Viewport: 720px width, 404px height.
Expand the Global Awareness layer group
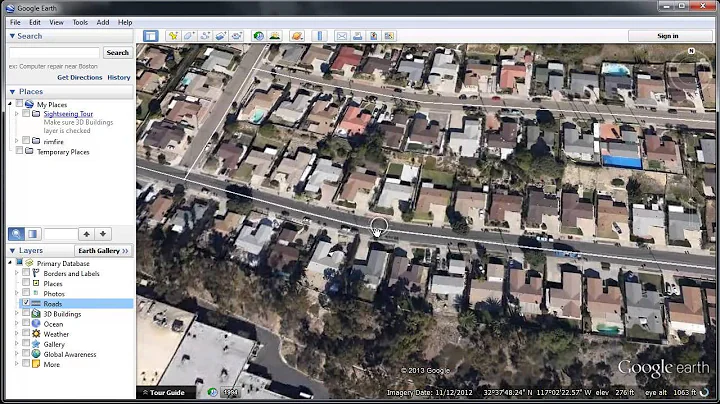(17, 354)
